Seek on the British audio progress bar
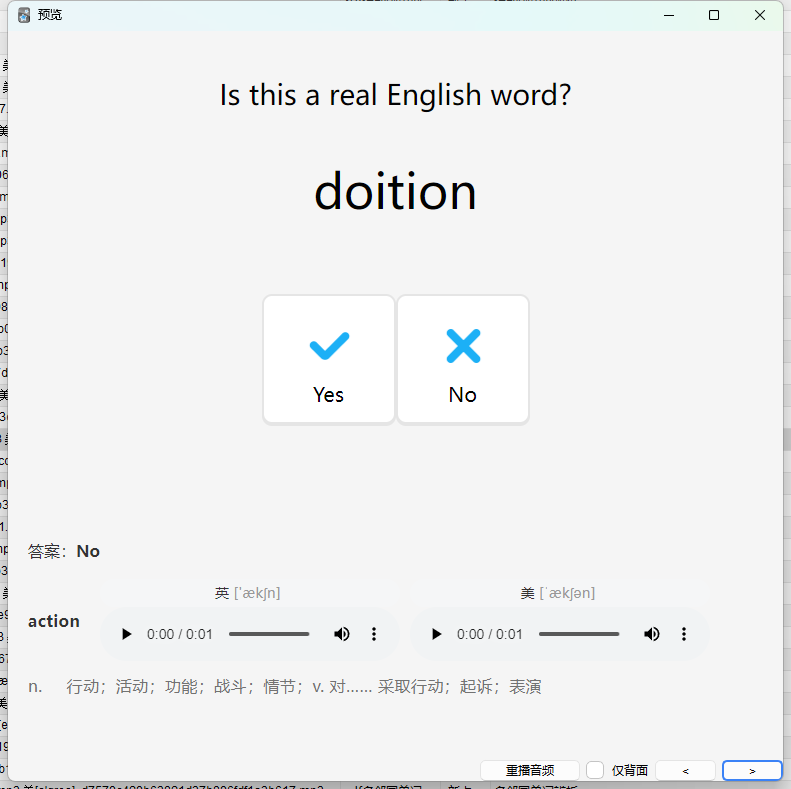 [x=269, y=634]
